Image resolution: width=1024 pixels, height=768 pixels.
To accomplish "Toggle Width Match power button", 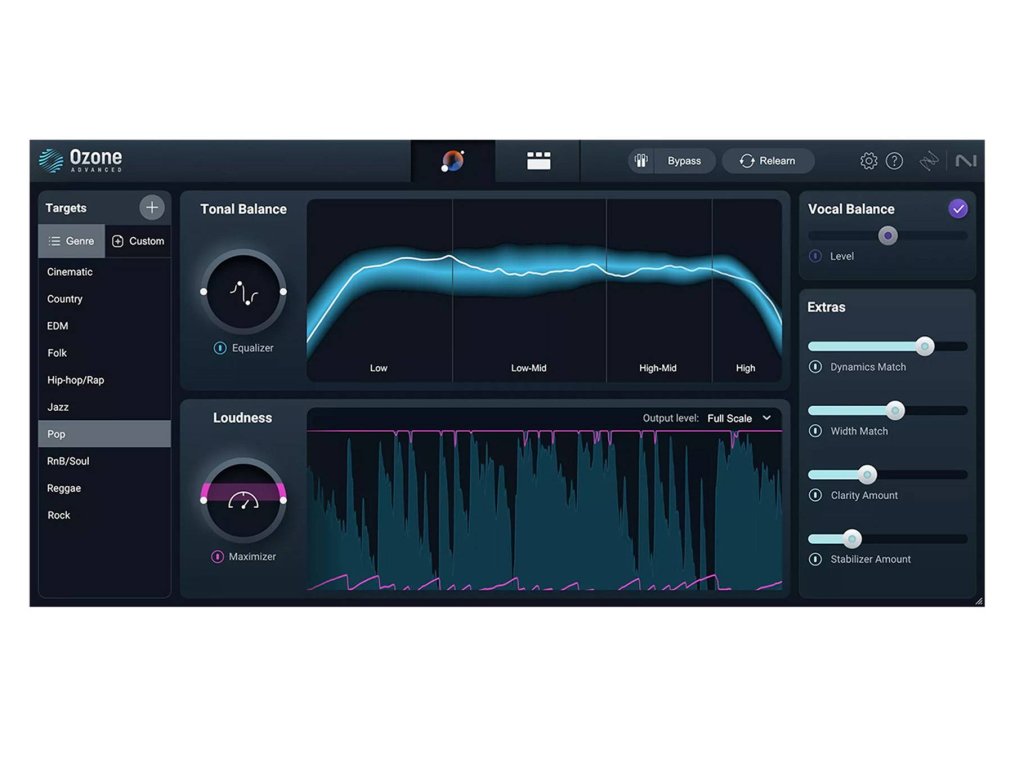I will (815, 431).
